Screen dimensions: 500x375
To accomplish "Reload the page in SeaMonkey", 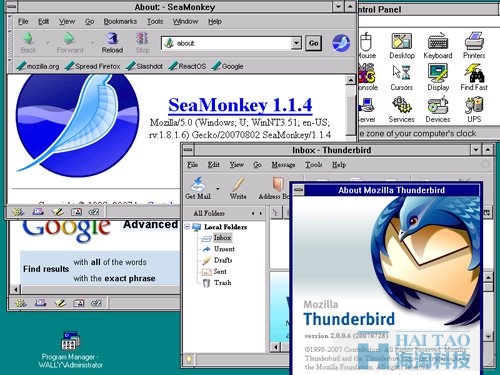I will tap(112, 43).
